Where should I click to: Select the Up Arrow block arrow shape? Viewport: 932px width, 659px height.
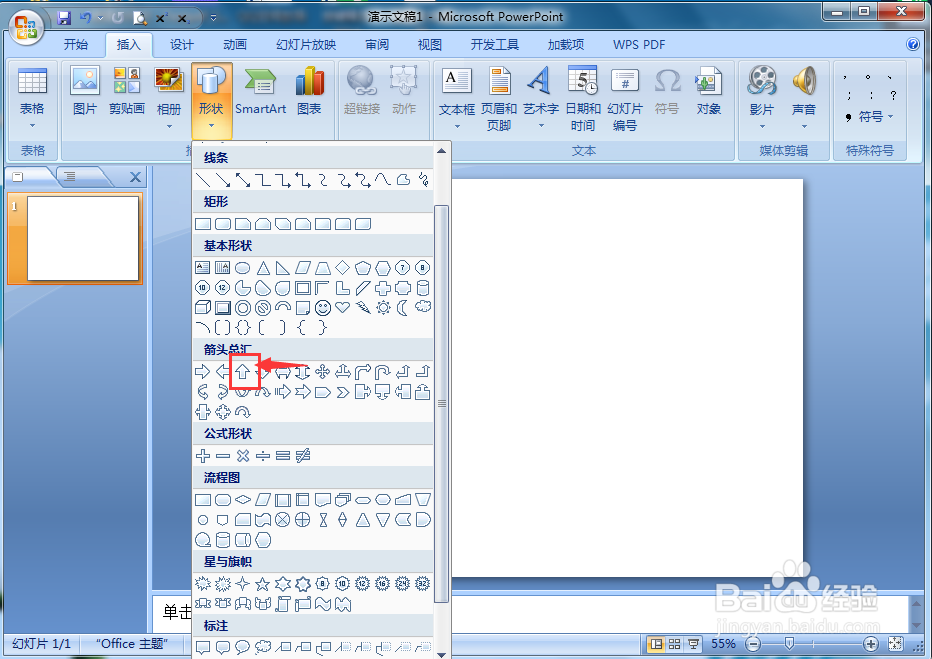(x=243, y=372)
